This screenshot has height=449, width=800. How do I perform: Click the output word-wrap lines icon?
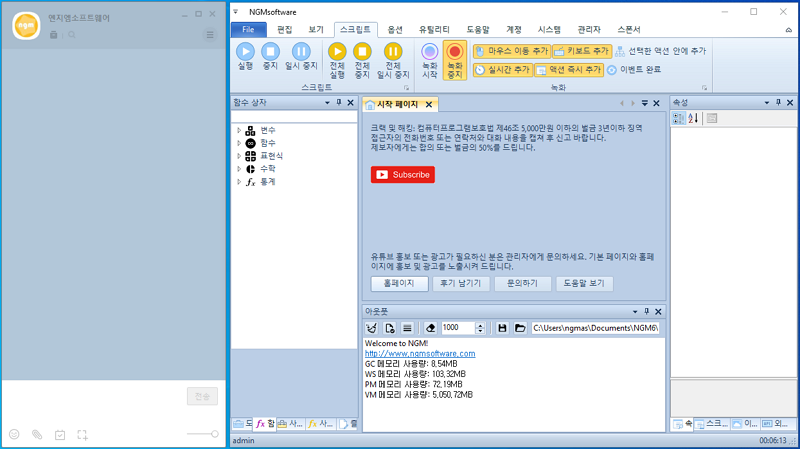click(407, 328)
